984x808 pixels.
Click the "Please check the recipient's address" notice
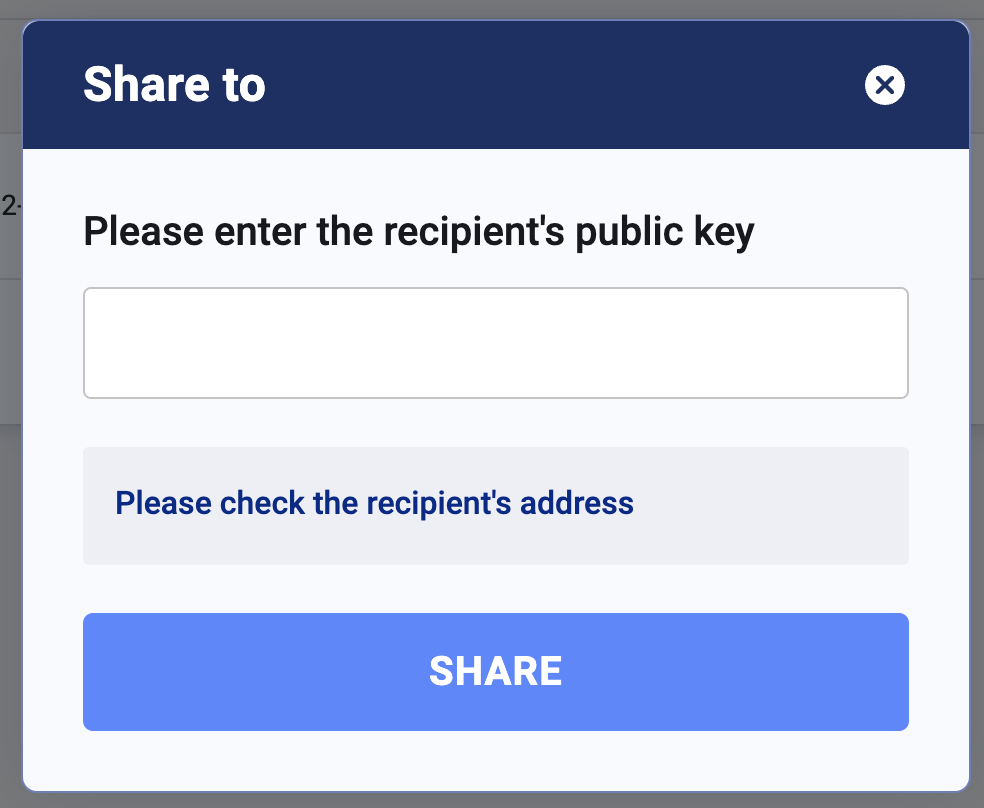click(374, 502)
